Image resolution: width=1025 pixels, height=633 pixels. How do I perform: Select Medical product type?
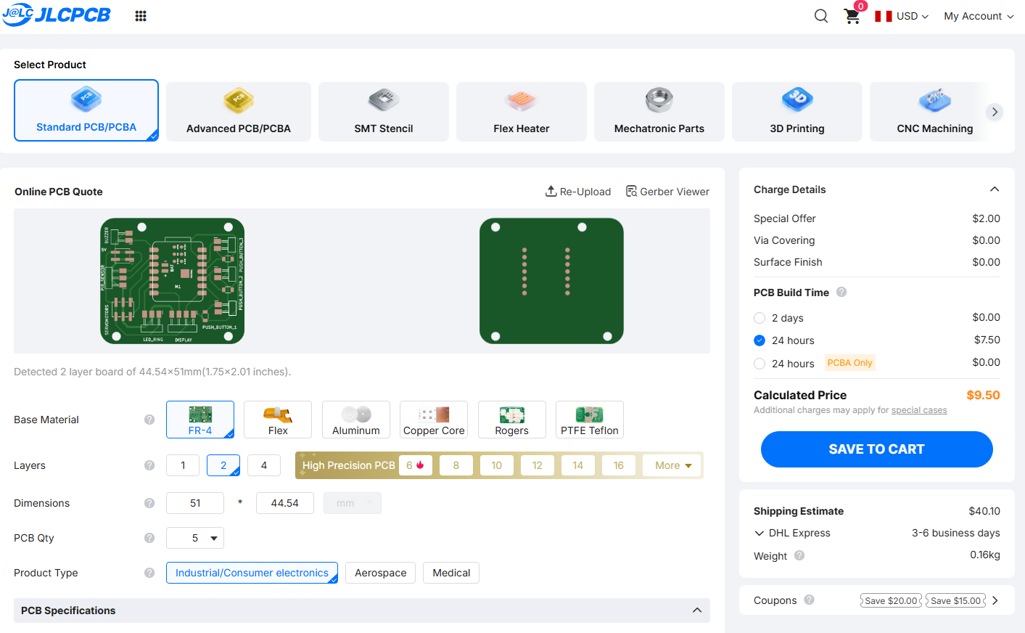[x=451, y=572]
